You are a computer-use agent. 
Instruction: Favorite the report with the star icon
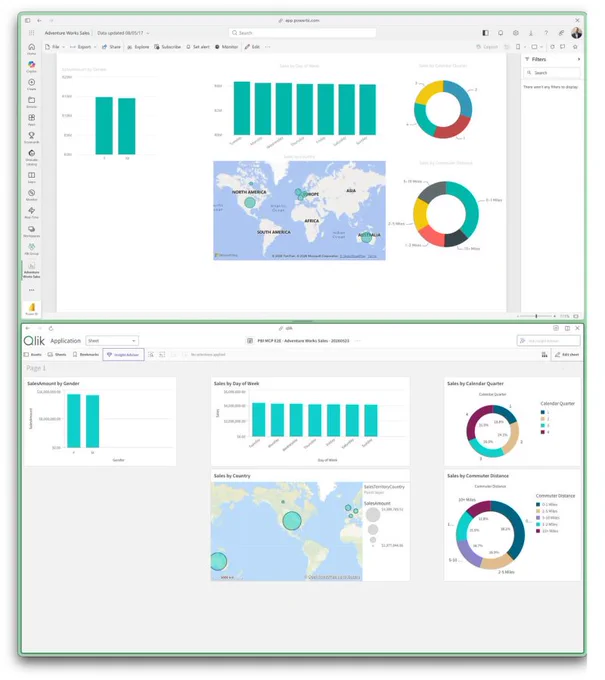point(575,47)
